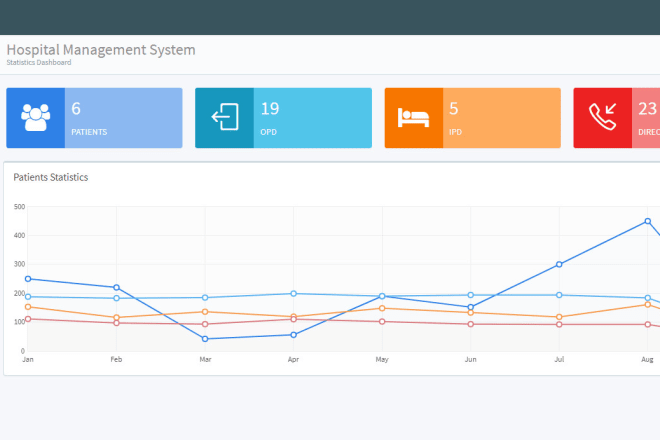
Task: Click the 200 y-axis value
Action: click(x=19, y=293)
